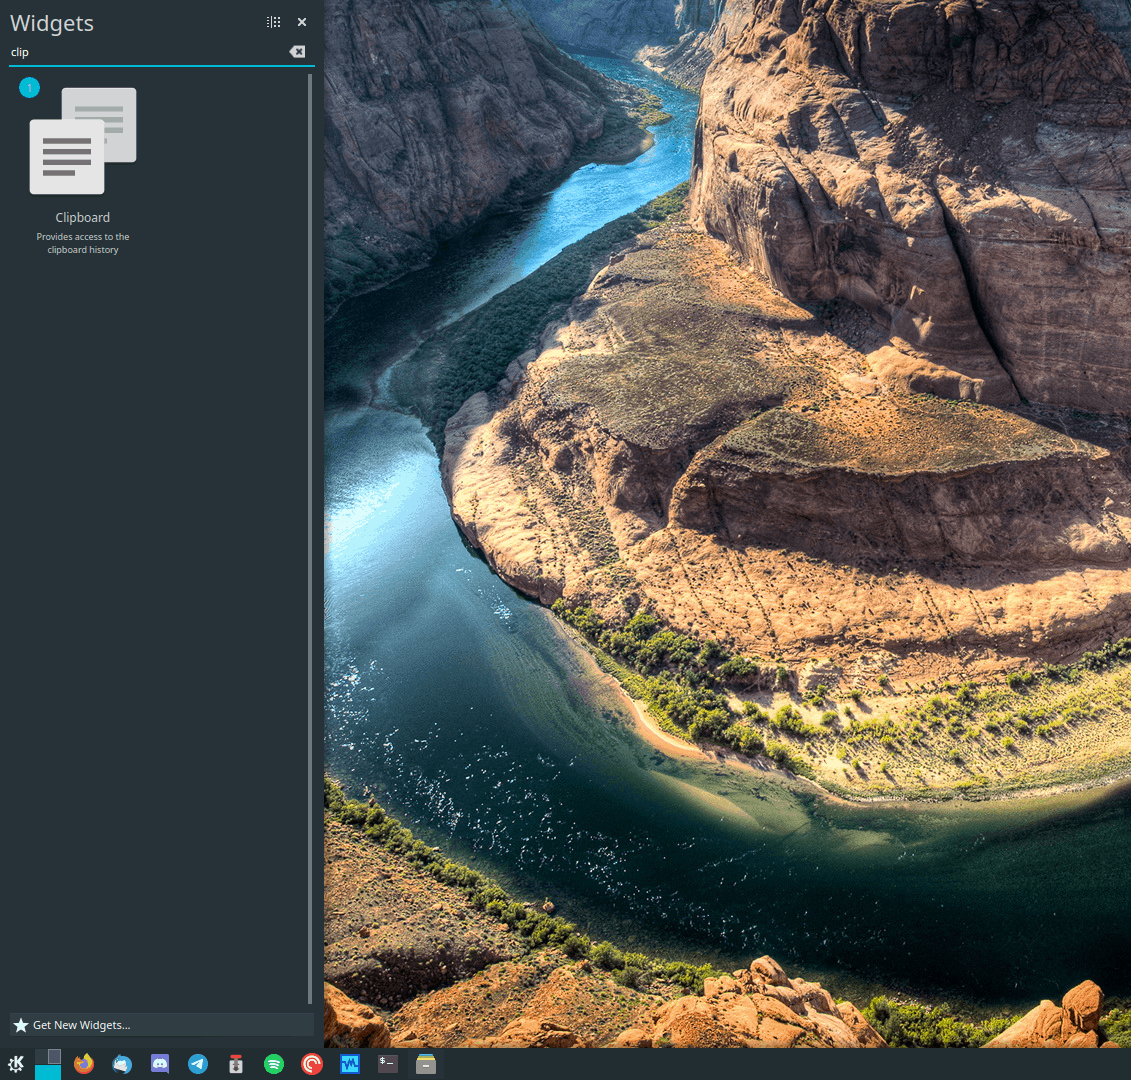Select the Clipboard widget thumbnail

tap(83, 140)
